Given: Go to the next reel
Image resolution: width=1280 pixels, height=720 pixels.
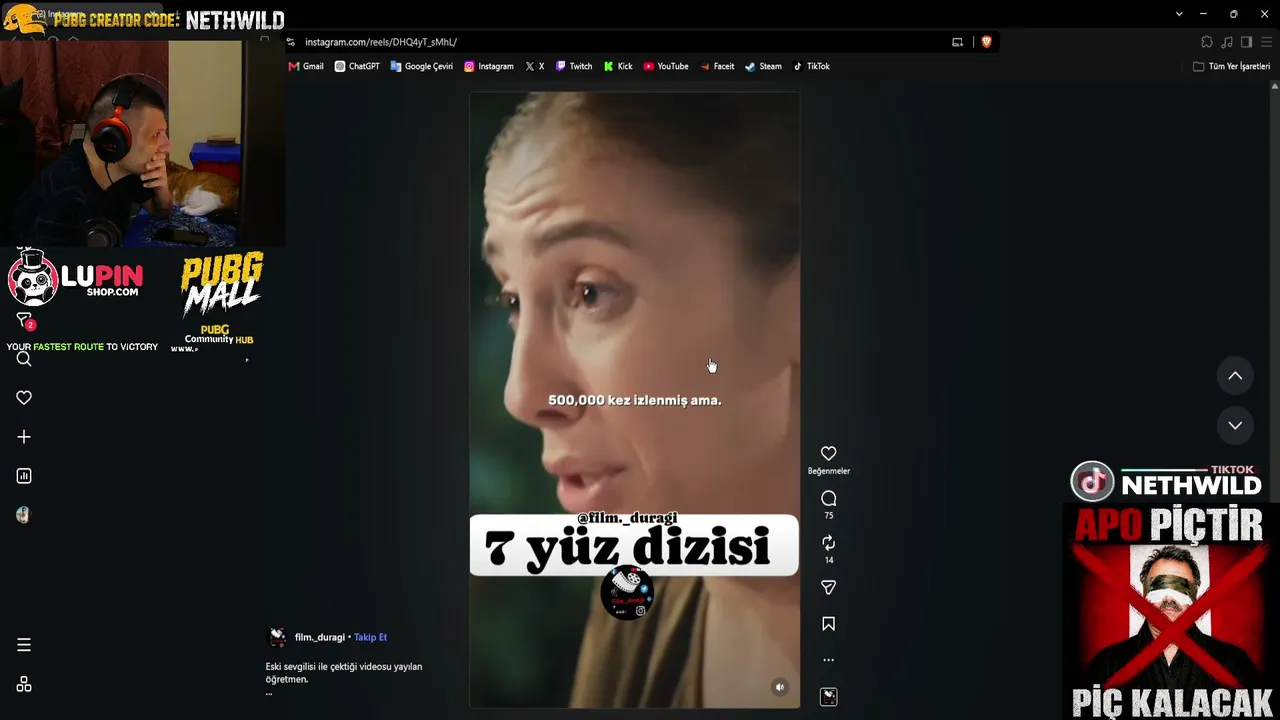Looking at the screenshot, I should [1235, 425].
